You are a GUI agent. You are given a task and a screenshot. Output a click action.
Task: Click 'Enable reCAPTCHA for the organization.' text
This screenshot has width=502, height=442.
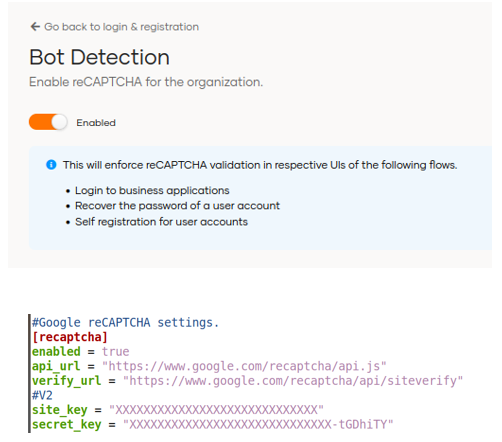click(146, 82)
